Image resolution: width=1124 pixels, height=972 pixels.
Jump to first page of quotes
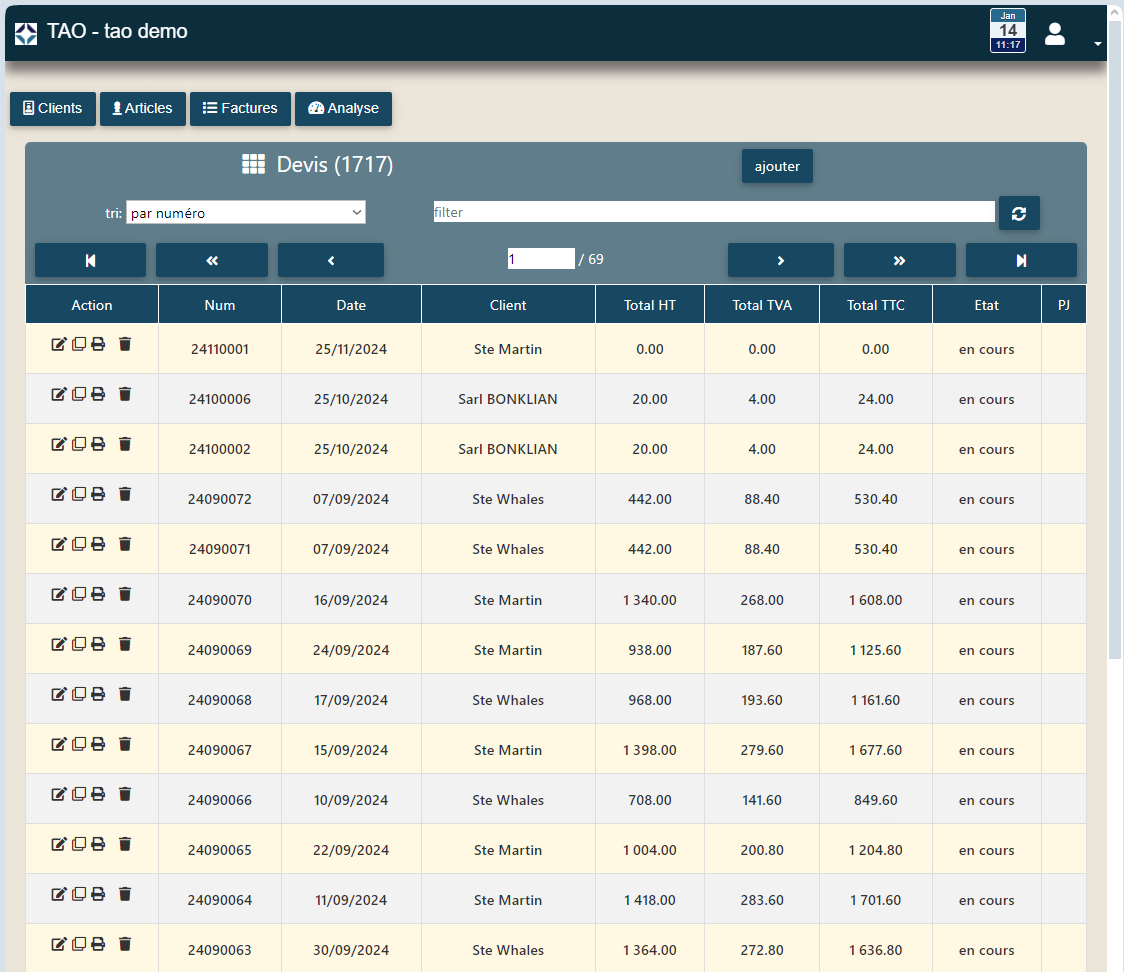click(x=90, y=260)
